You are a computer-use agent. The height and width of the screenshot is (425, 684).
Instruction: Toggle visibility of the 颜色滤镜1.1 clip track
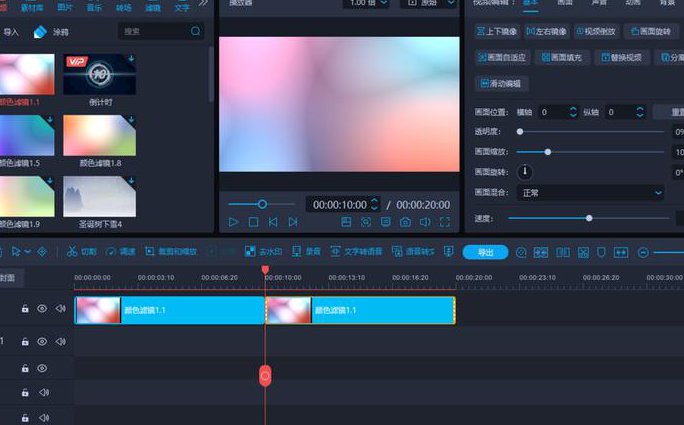(x=42, y=308)
